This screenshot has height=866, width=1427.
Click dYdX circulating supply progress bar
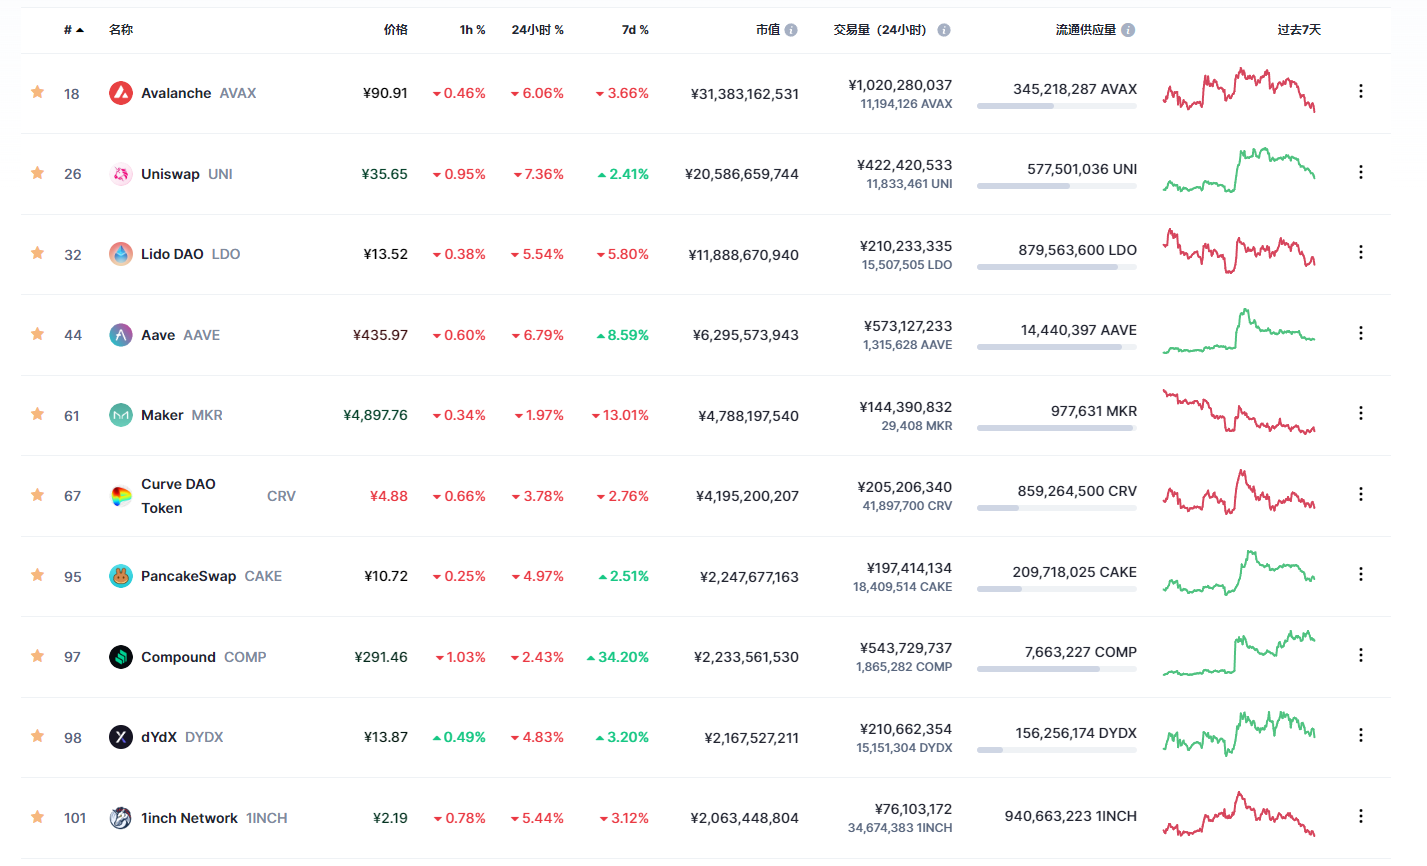pyautogui.click(x=1057, y=750)
